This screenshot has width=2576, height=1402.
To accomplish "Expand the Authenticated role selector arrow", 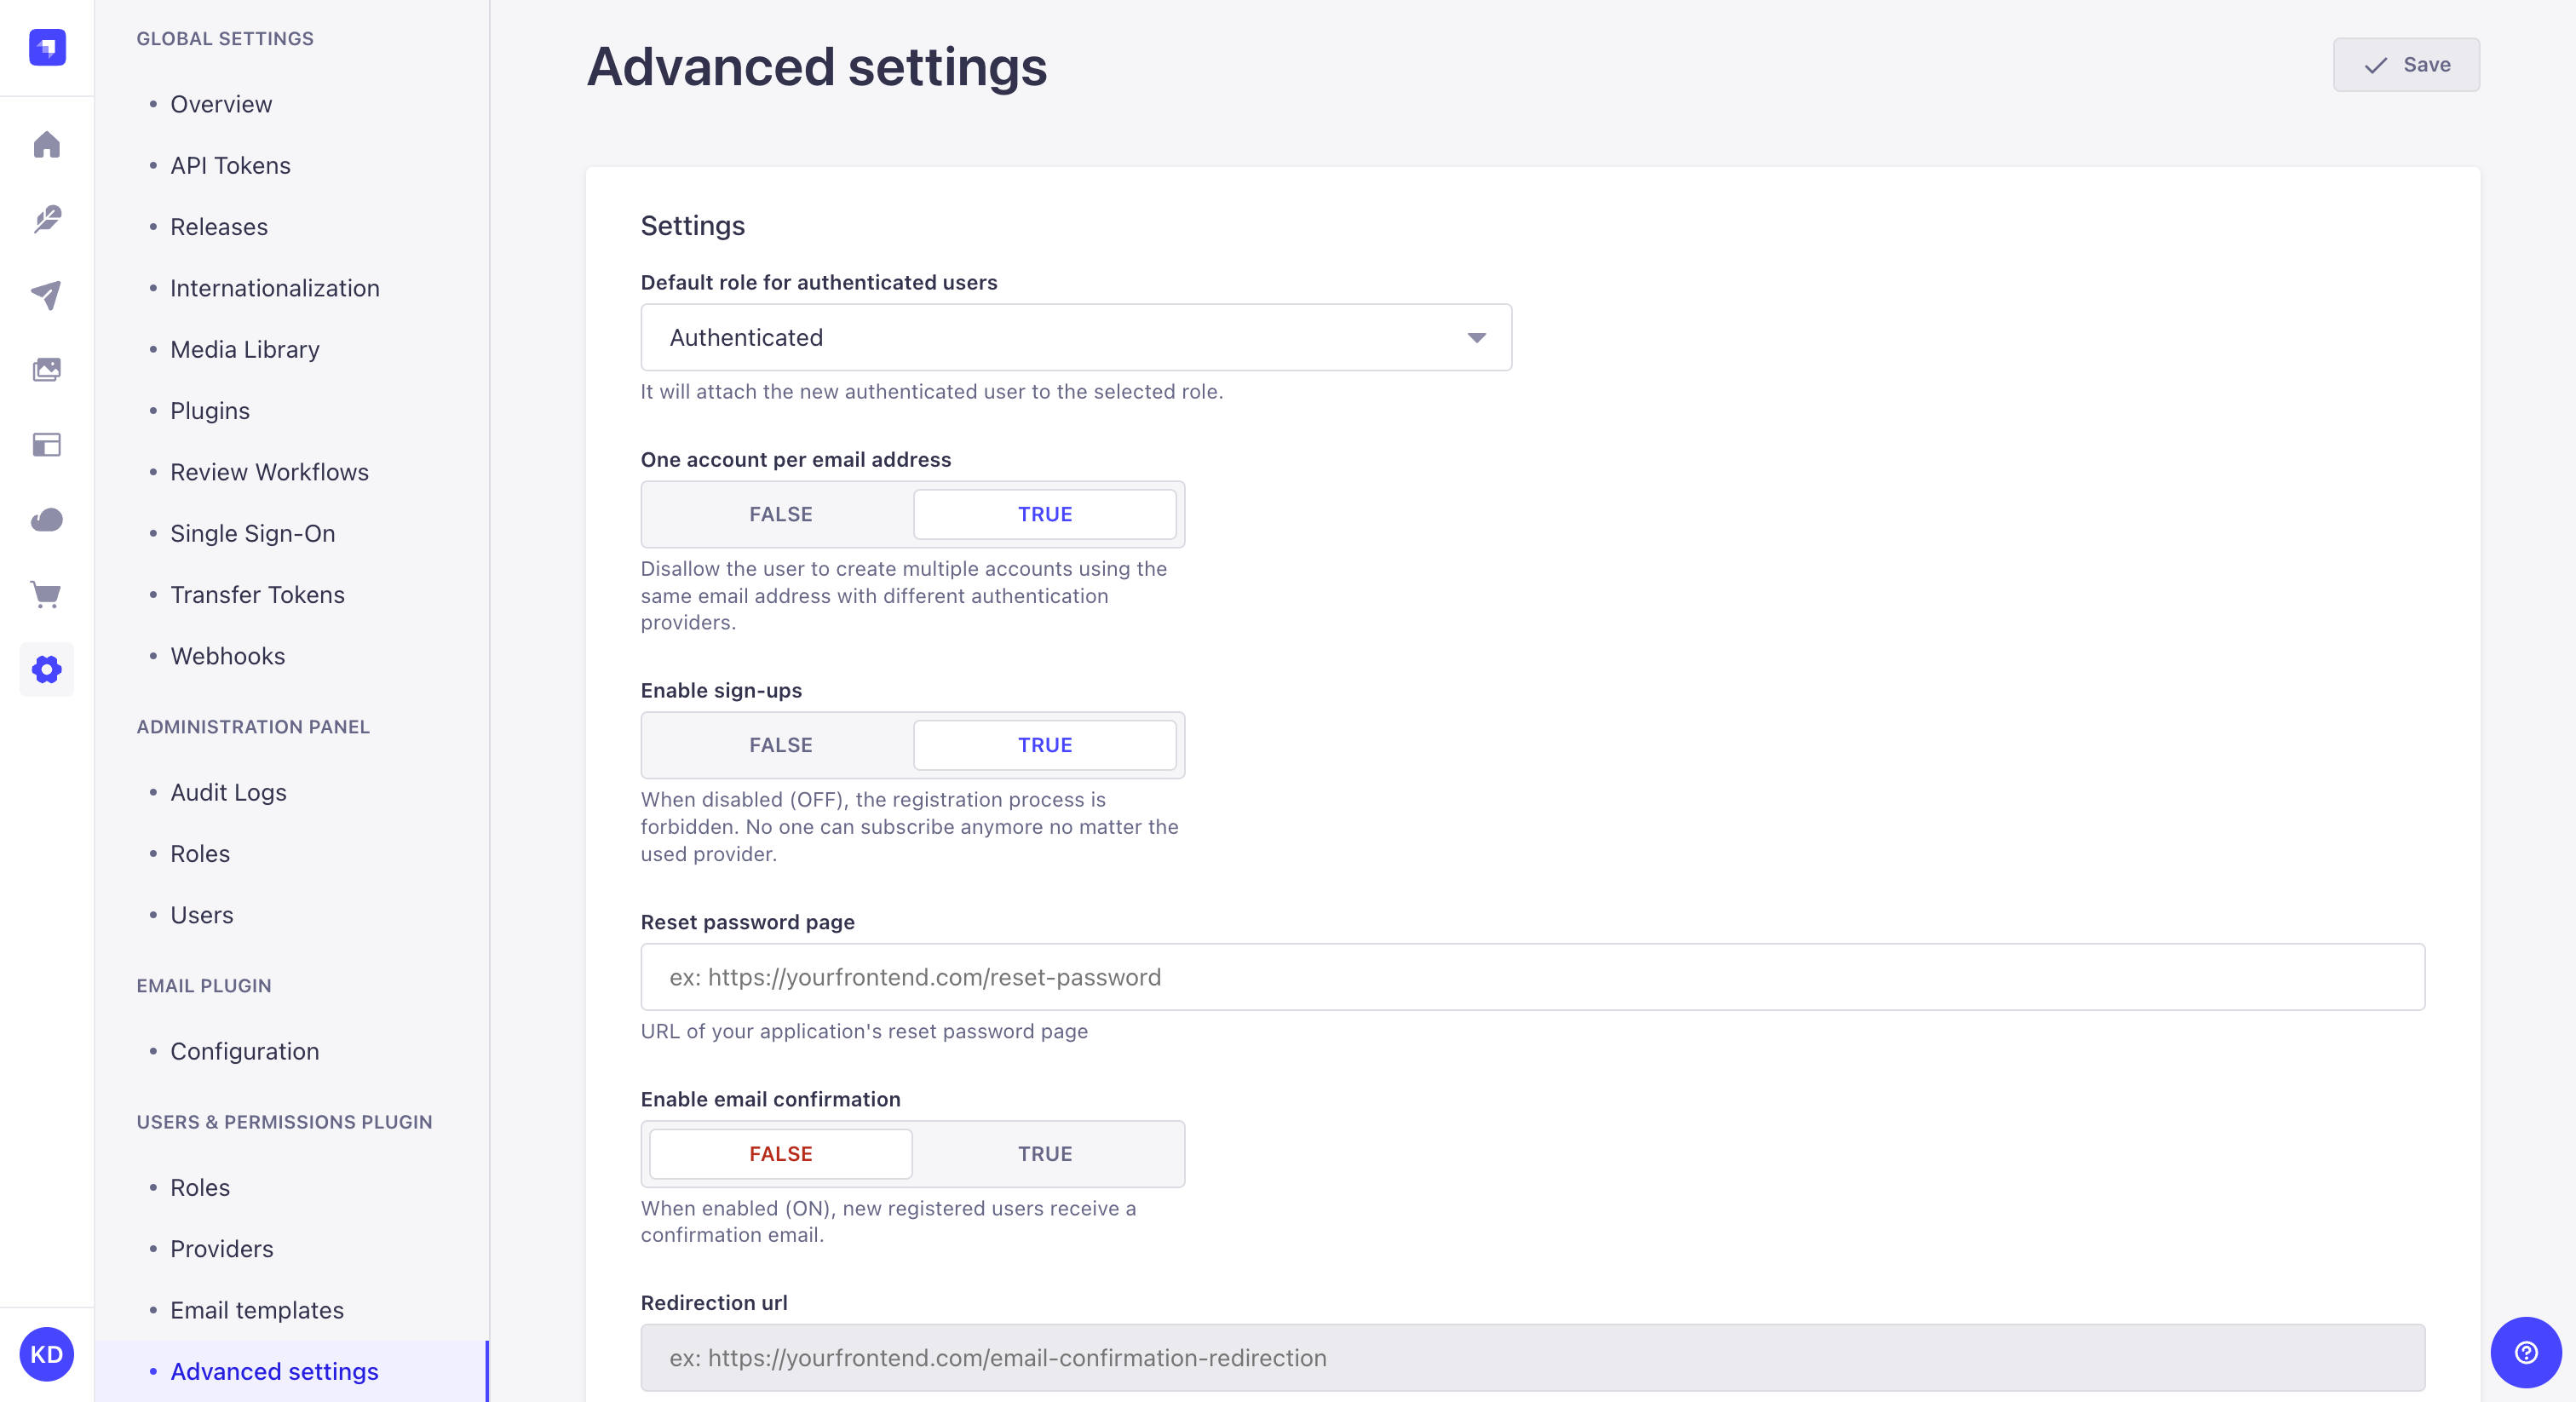I will [1477, 337].
